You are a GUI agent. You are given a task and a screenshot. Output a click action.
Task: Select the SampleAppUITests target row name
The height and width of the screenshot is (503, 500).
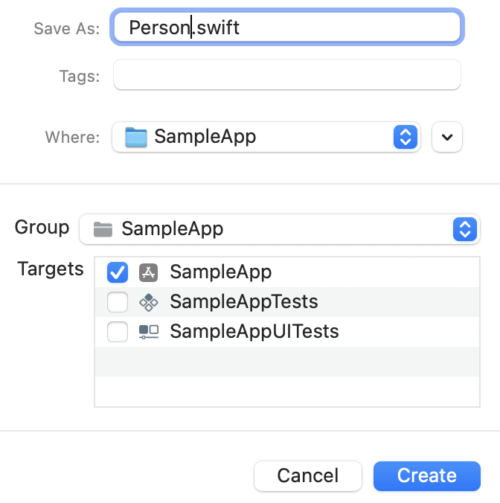(x=254, y=331)
